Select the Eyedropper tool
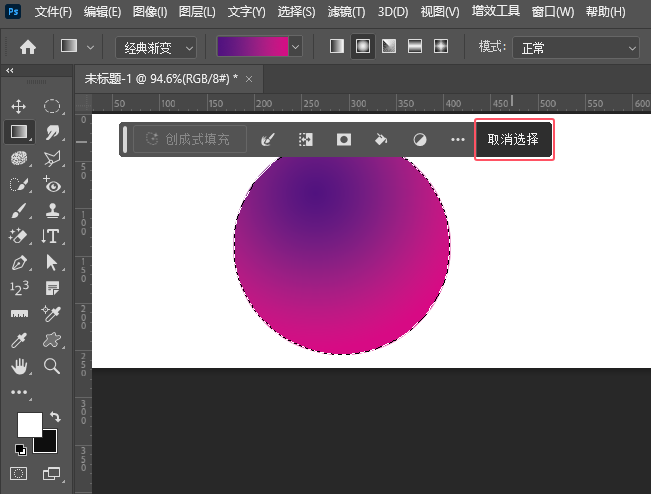The image size is (651, 494). 19,340
